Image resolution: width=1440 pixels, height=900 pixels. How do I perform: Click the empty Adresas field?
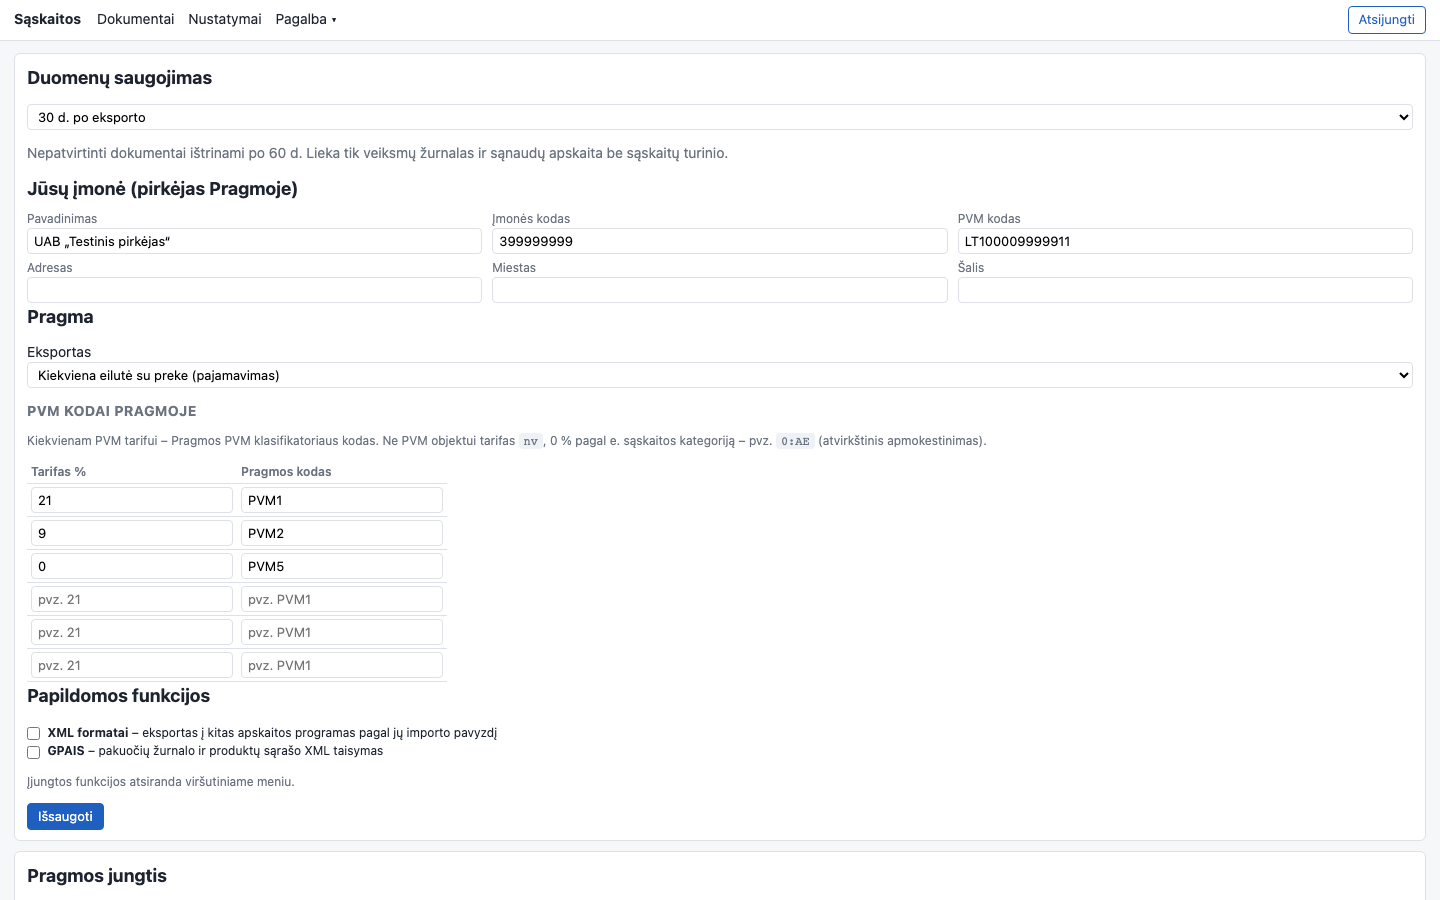tap(254, 290)
